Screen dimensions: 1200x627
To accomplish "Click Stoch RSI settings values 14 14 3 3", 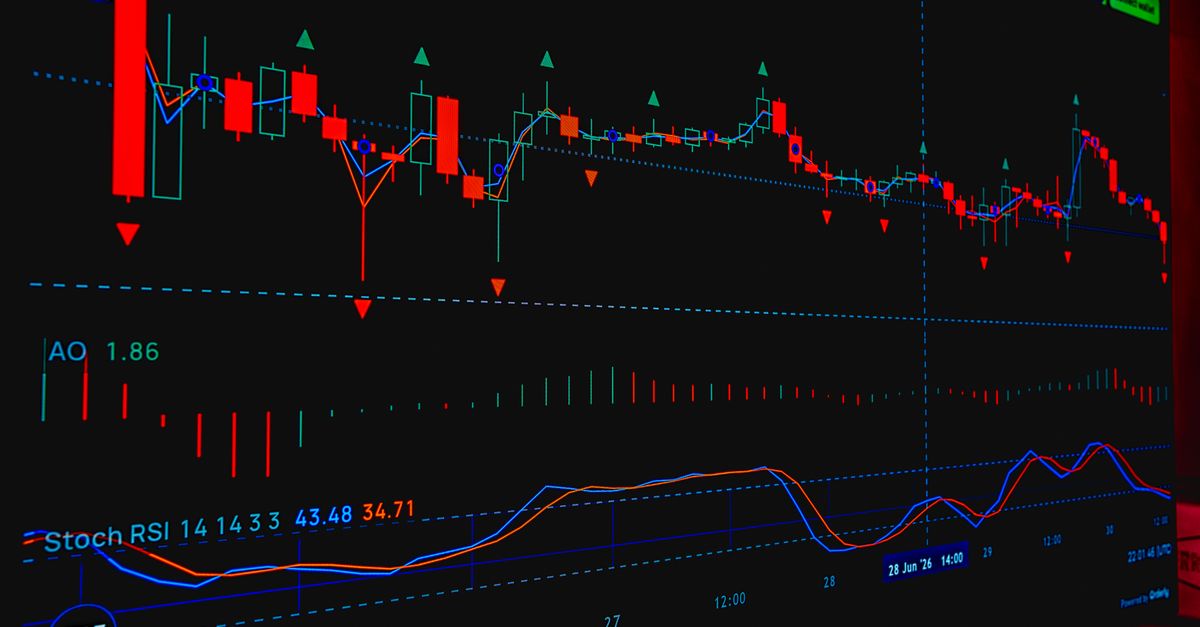I will tap(231, 526).
